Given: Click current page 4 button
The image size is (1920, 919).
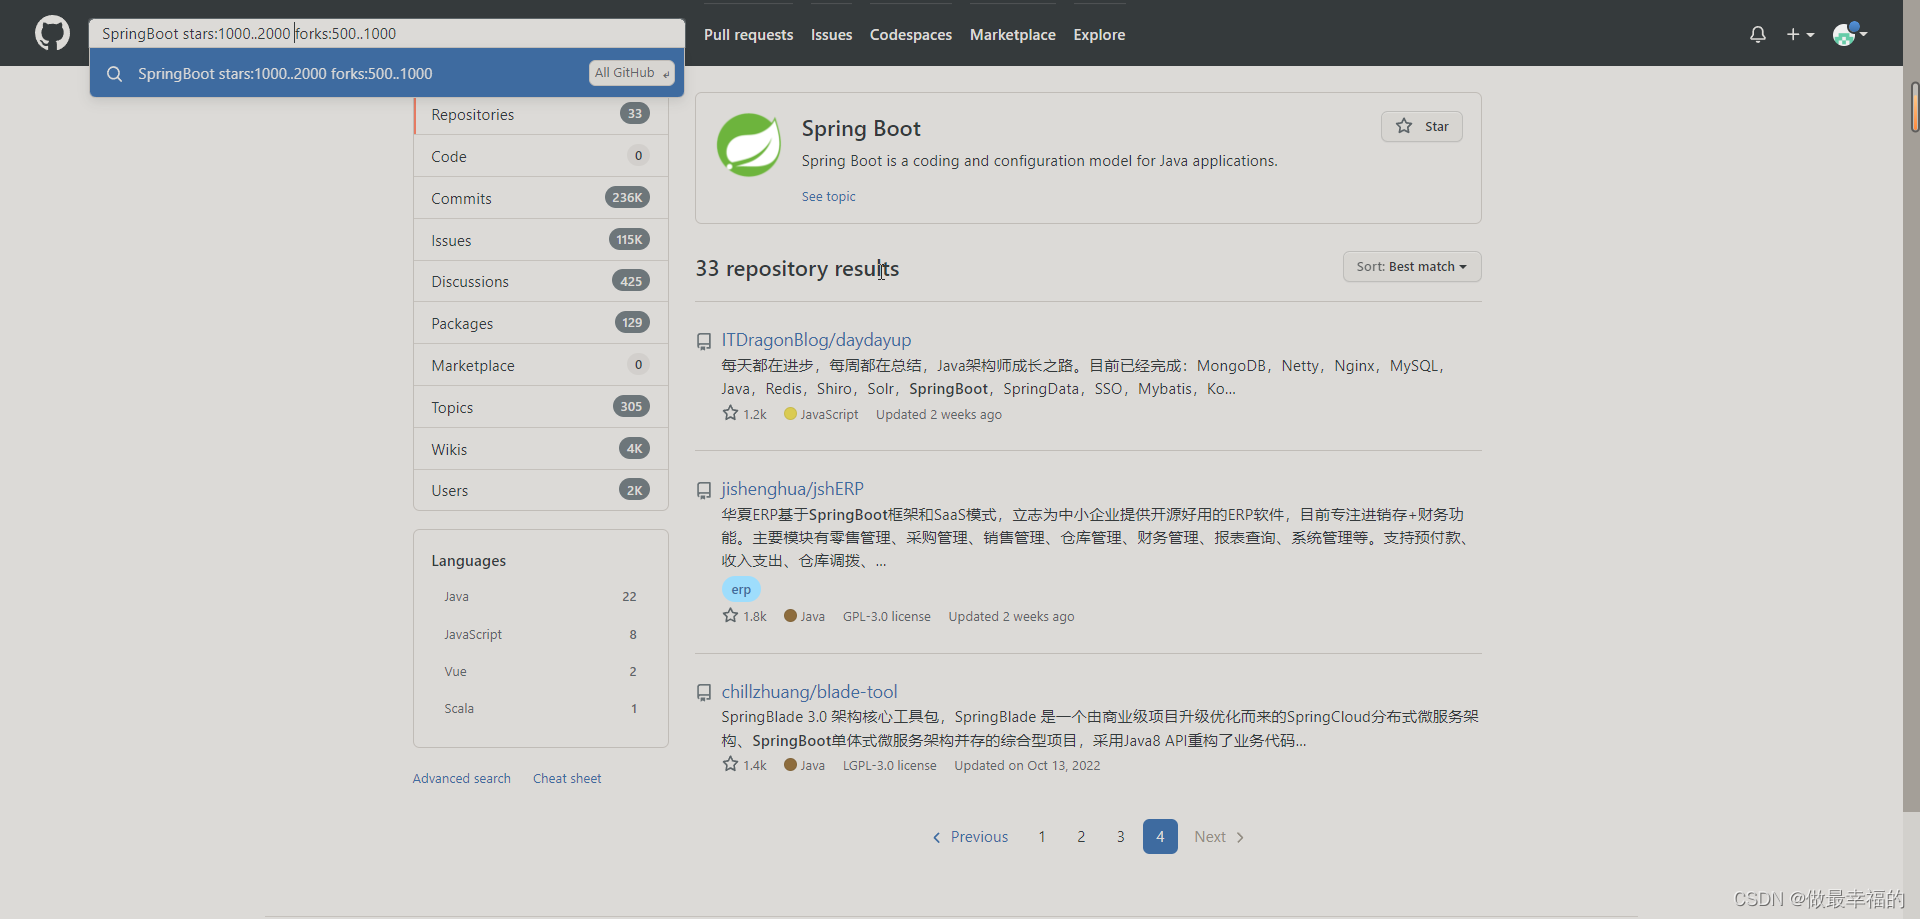Looking at the screenshot, I should coord(1160,837).
